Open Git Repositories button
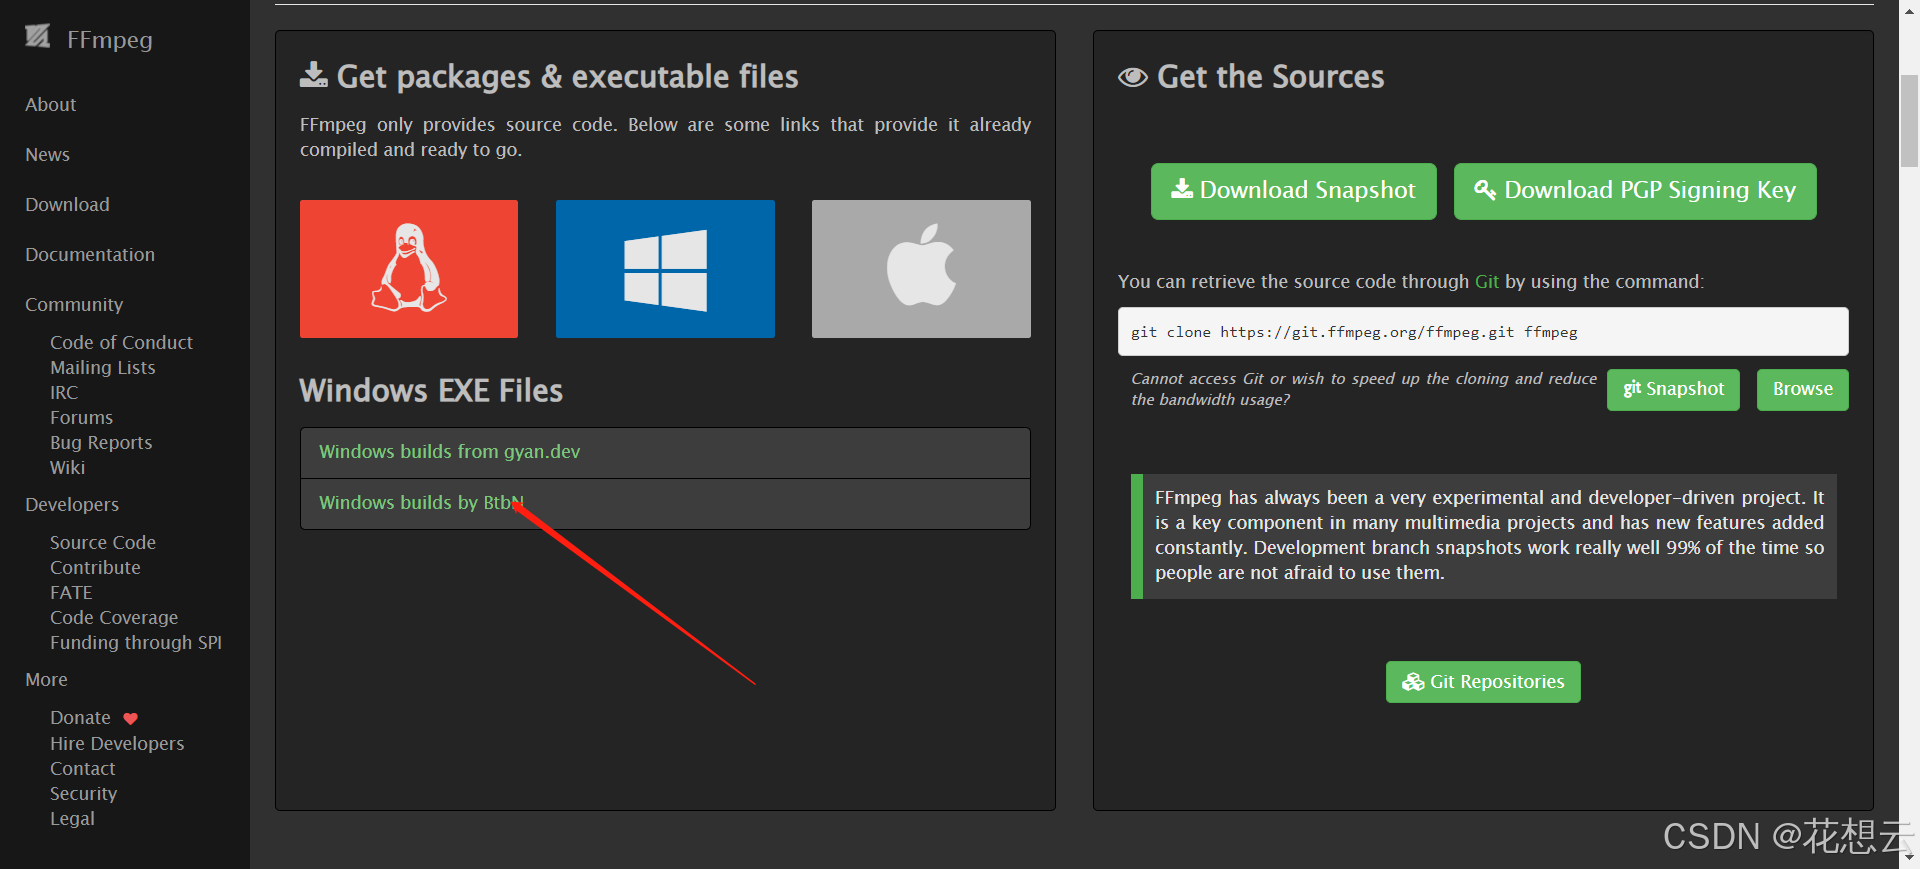This screenshot has width=1920, height=869. coord(1483,682)
